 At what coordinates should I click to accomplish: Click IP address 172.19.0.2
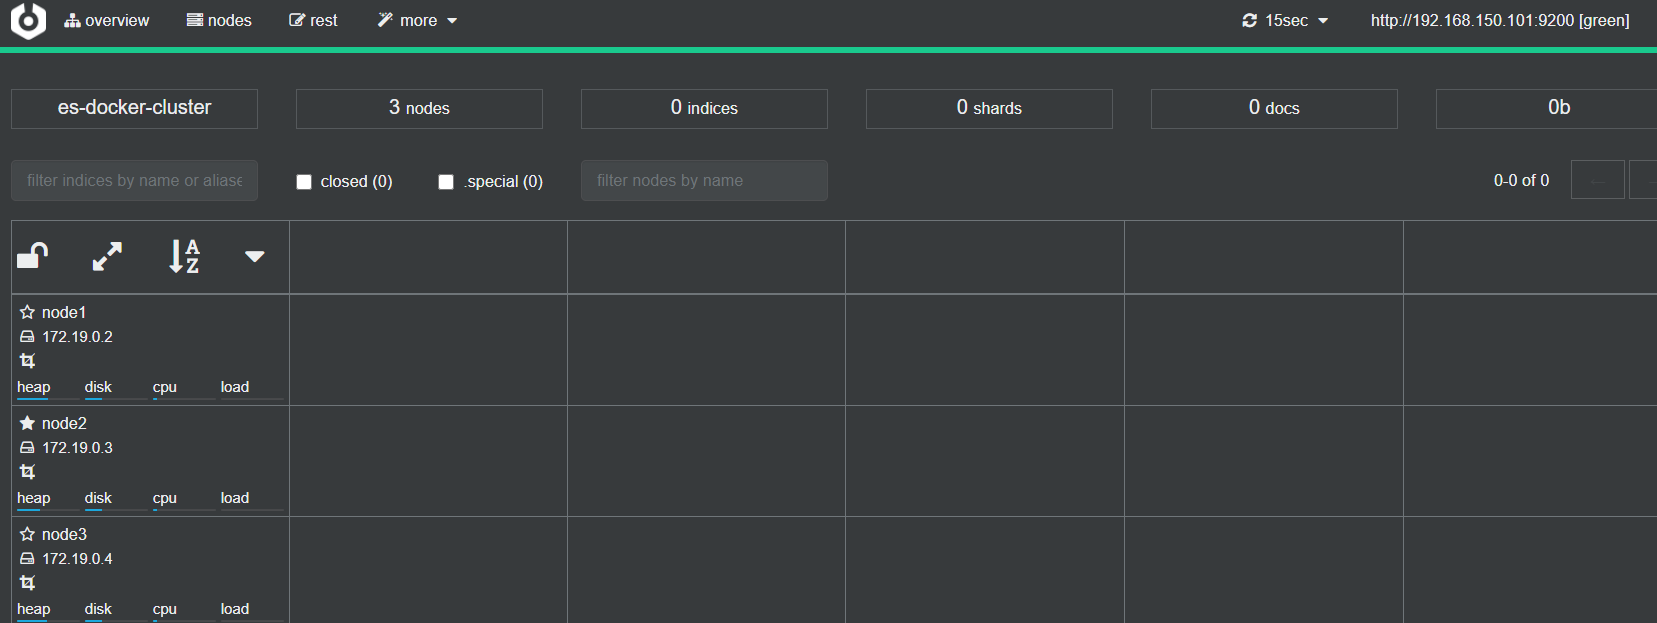[x=77, y=337]
